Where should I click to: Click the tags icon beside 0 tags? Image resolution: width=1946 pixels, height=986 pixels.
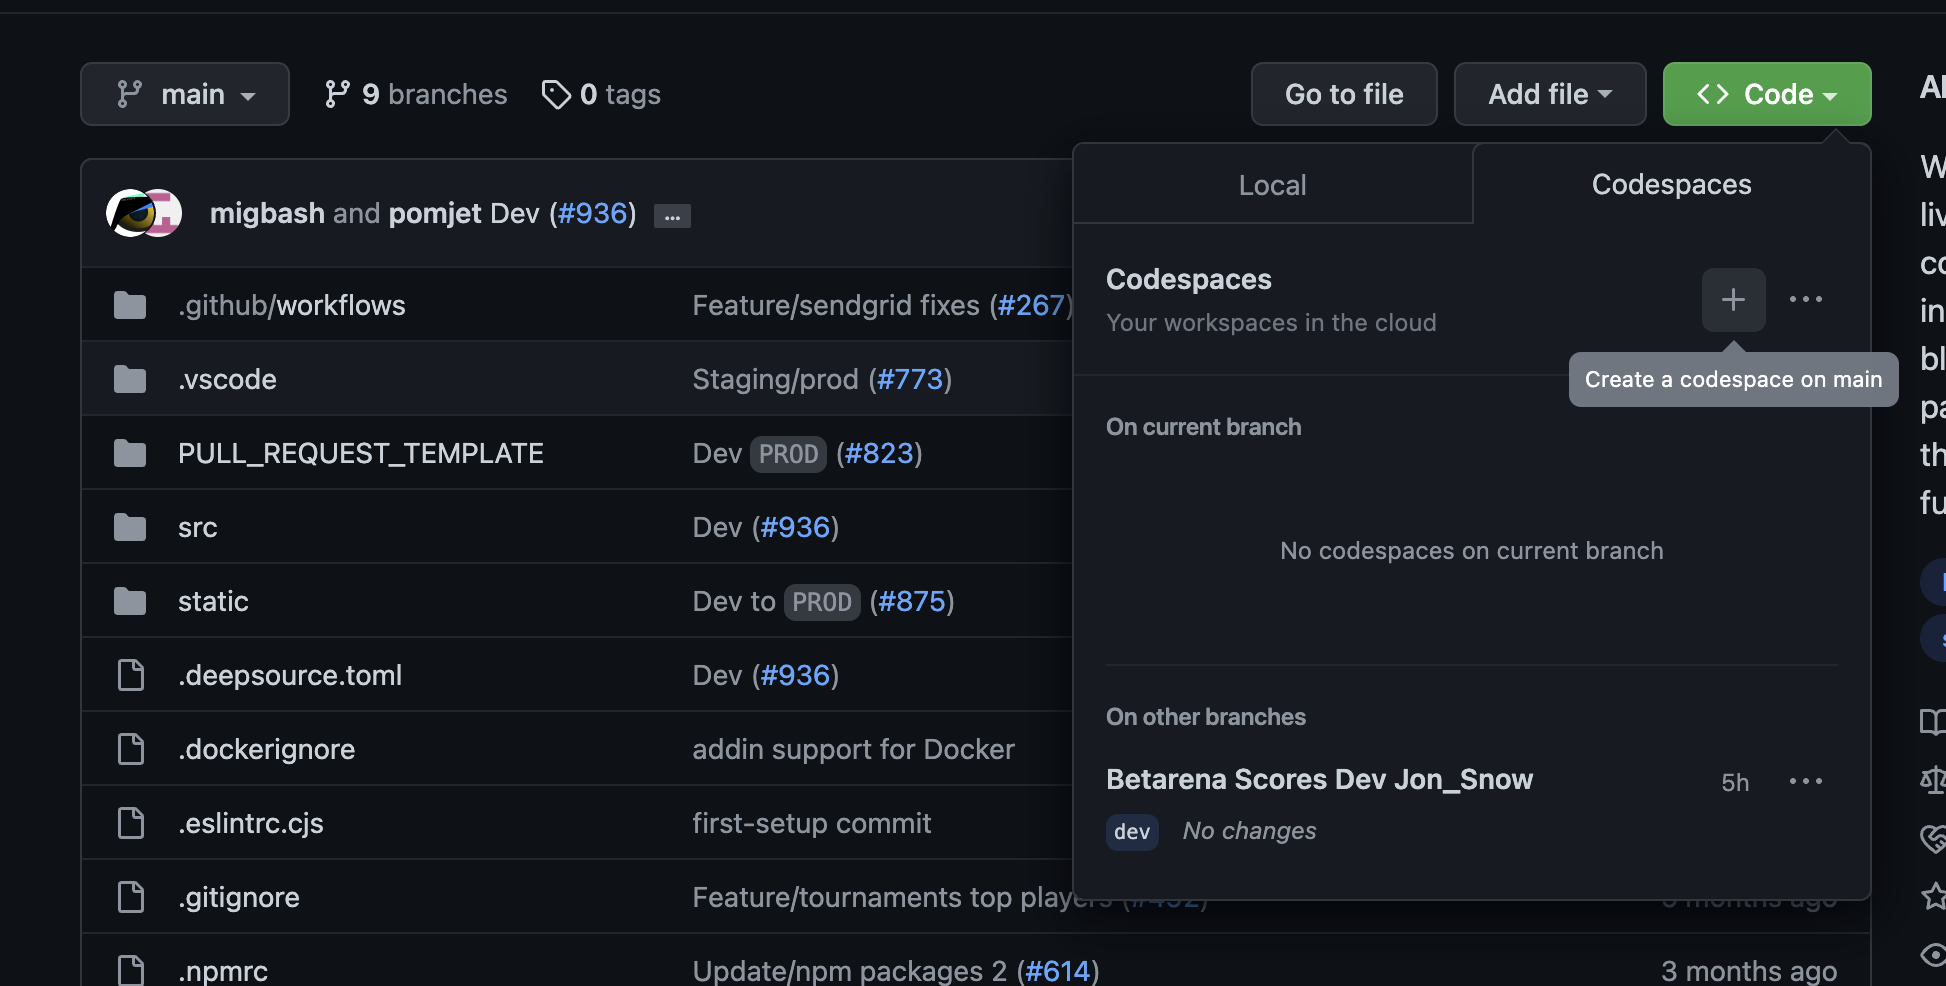click(x=557, y=93)
